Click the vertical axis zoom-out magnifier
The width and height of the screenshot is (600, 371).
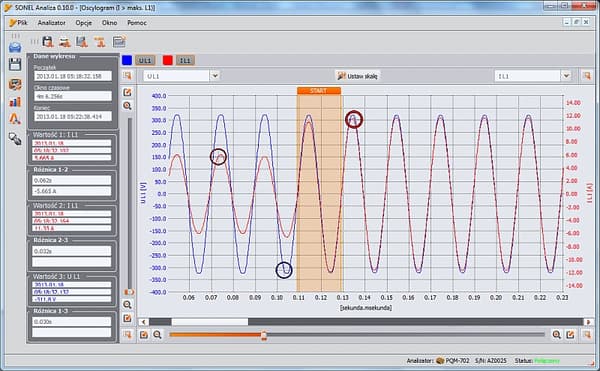pyautogui.click(x=127, y=305)
